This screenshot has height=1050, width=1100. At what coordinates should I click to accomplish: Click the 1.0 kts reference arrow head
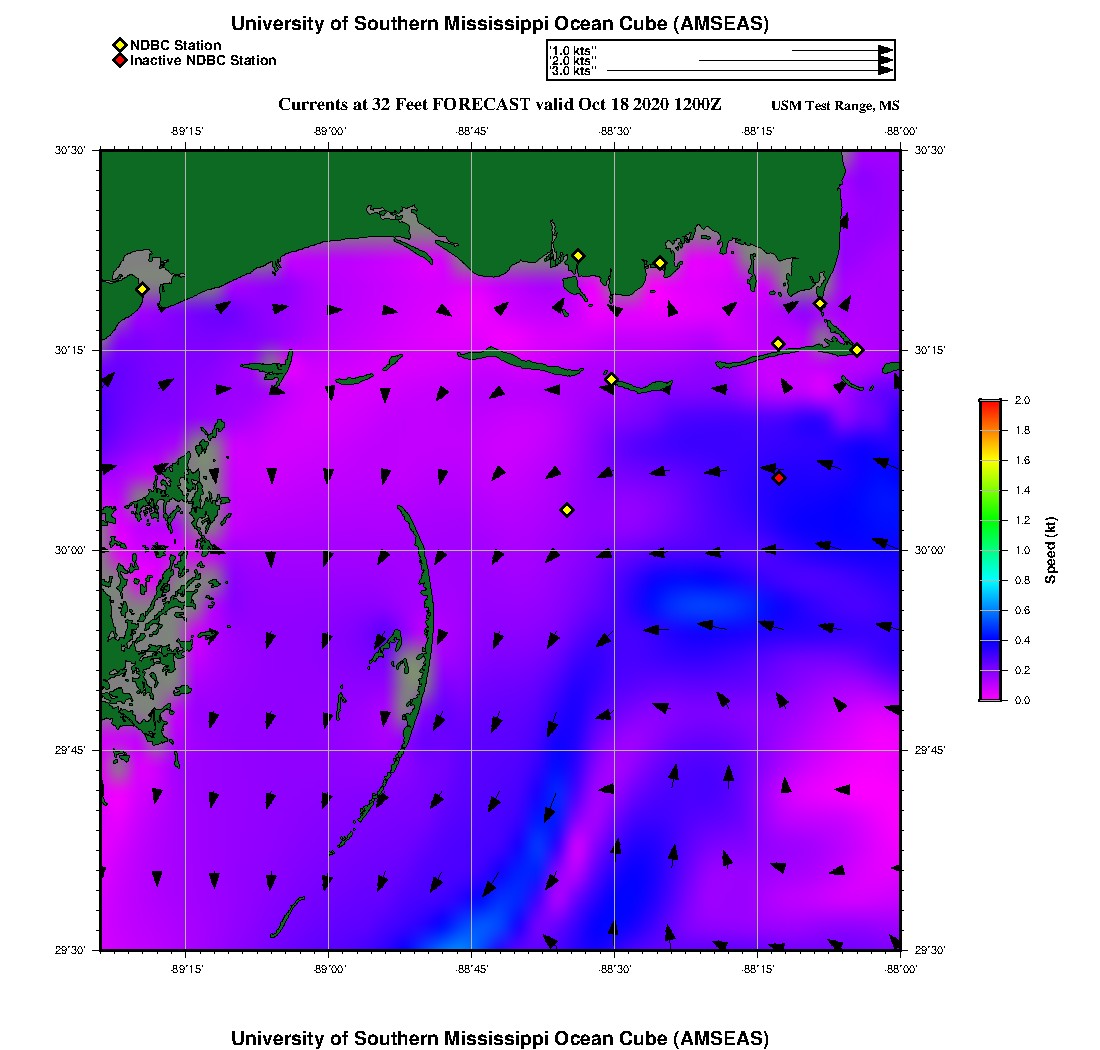tap(885, 50)
